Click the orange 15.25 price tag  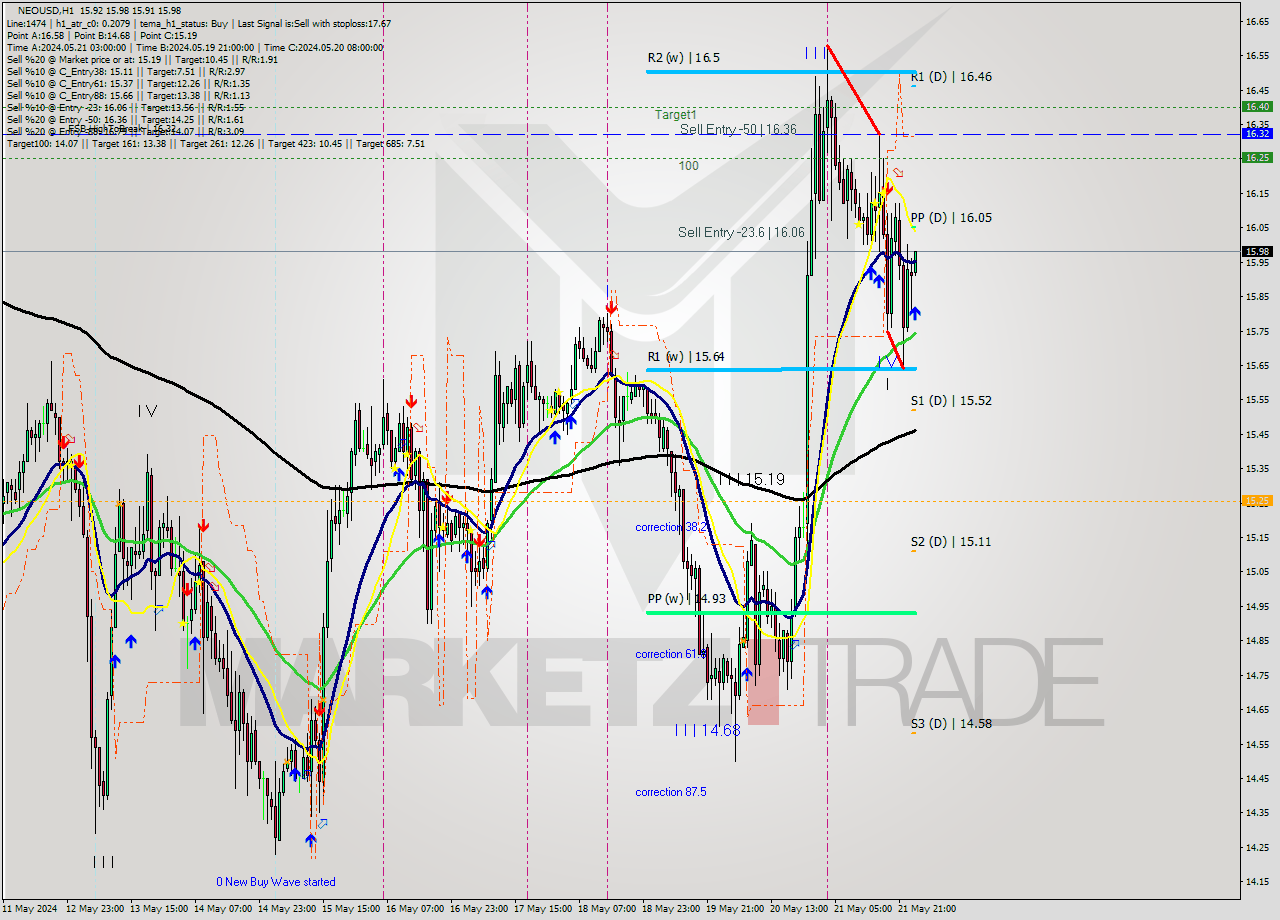pyautogui.click(x=1257, y=501)
